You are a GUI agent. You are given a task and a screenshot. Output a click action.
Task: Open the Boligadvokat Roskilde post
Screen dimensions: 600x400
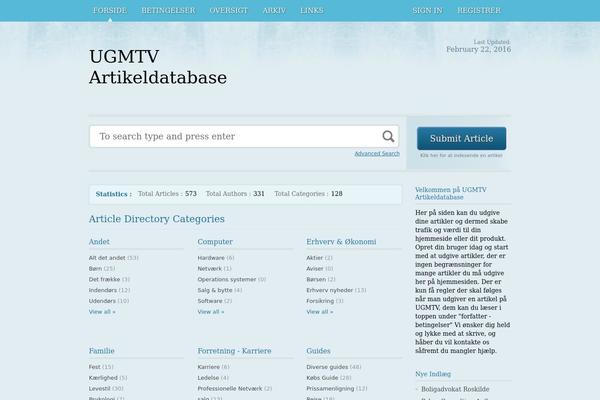[x=455, y=389]
